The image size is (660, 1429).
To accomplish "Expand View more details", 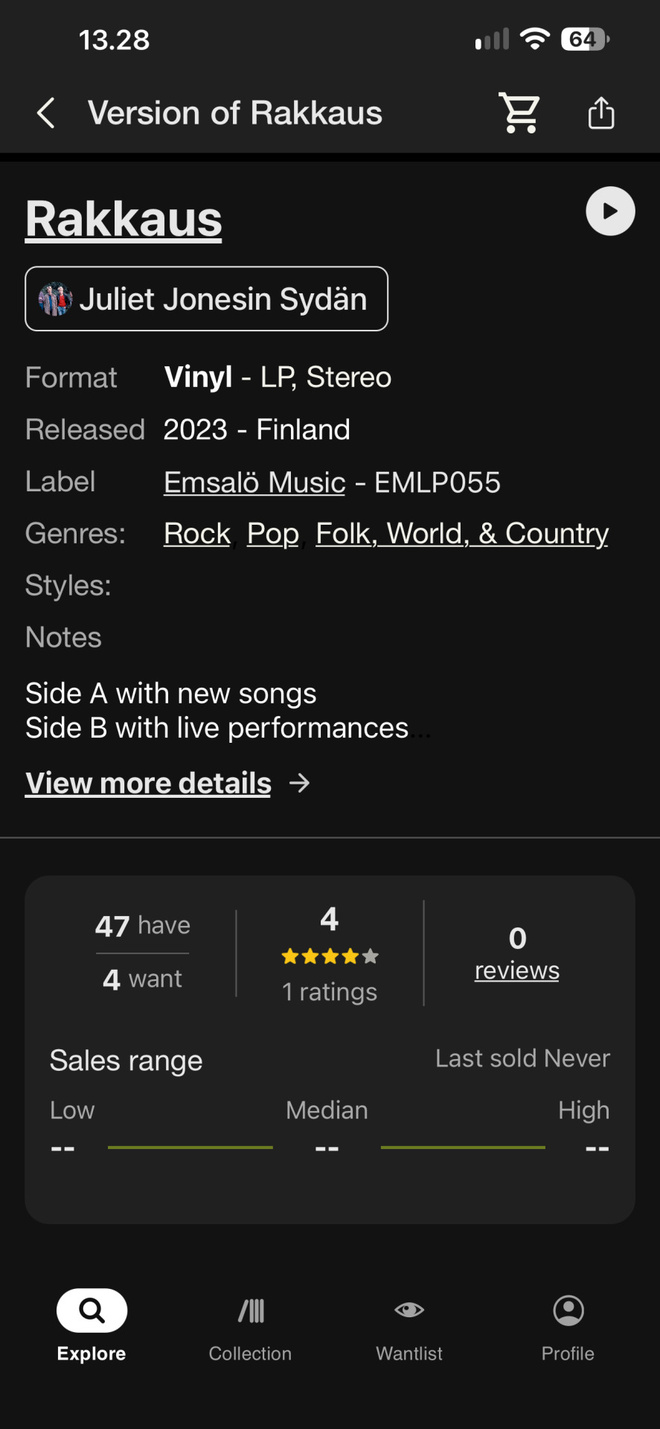I will click(148, 783).
